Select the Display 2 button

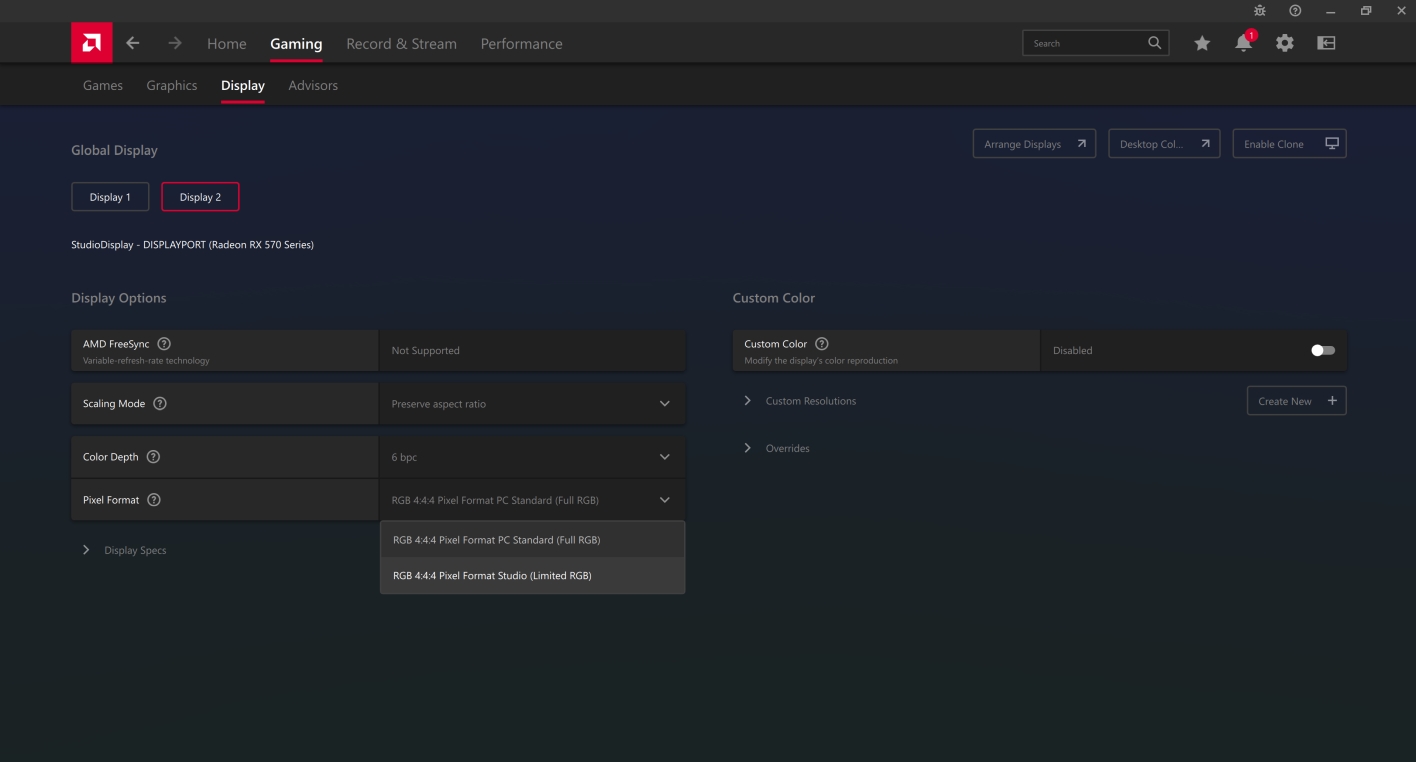(200, 197)
